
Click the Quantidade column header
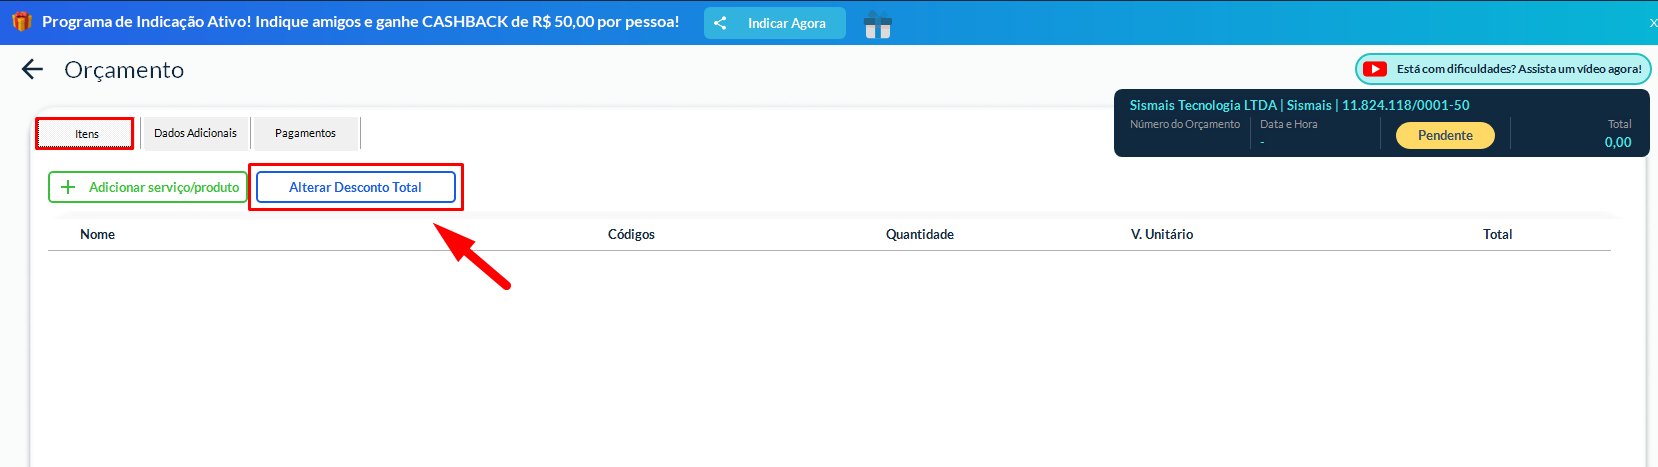tap(919, 234)
